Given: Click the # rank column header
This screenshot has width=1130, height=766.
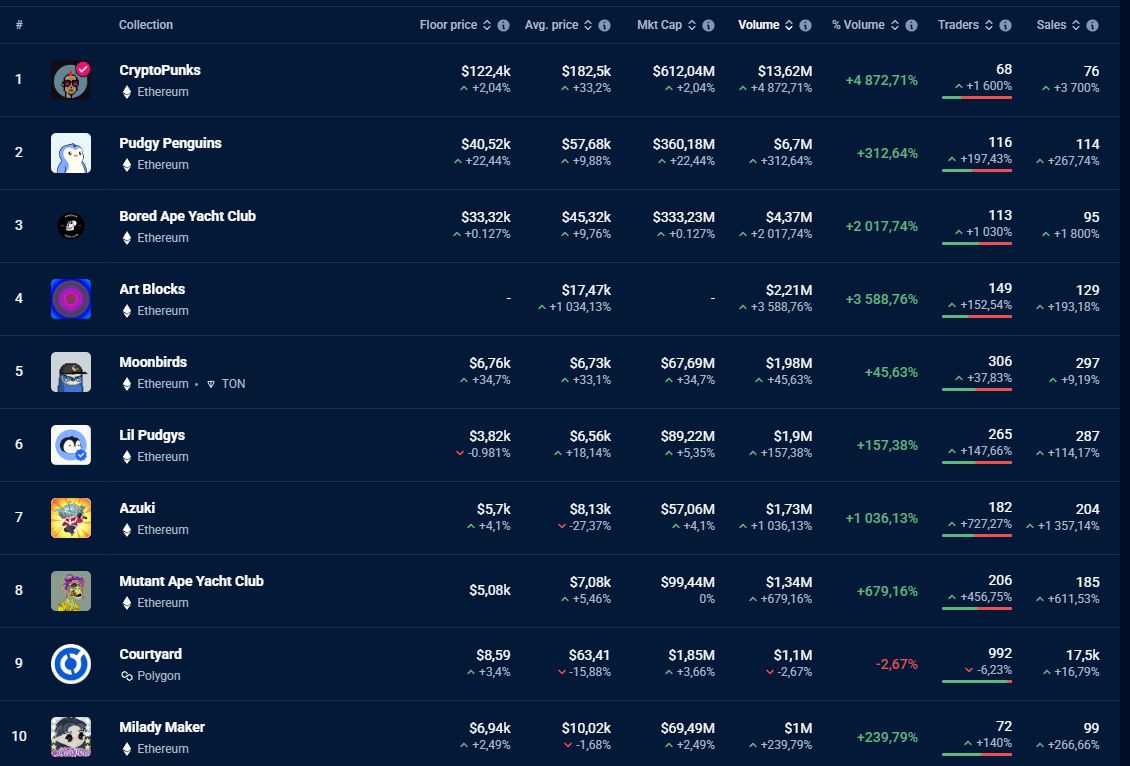Looking at the screenshot, I should [19, 25].
